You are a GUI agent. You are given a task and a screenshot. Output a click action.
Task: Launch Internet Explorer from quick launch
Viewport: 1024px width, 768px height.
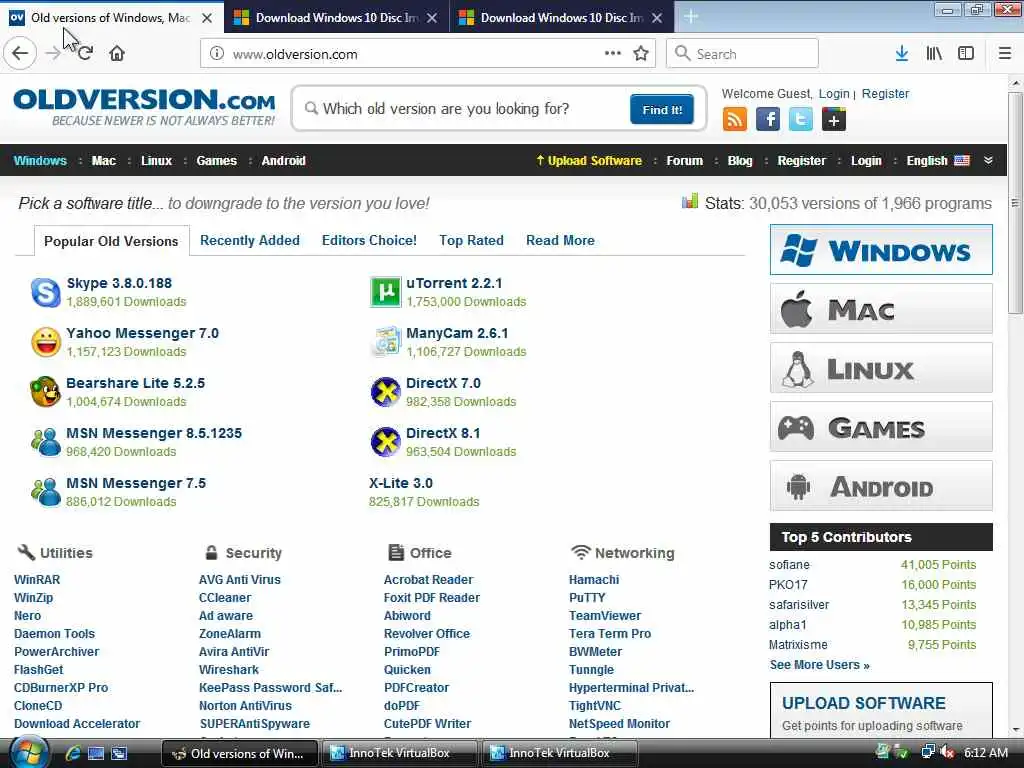[x=72, y=753]
